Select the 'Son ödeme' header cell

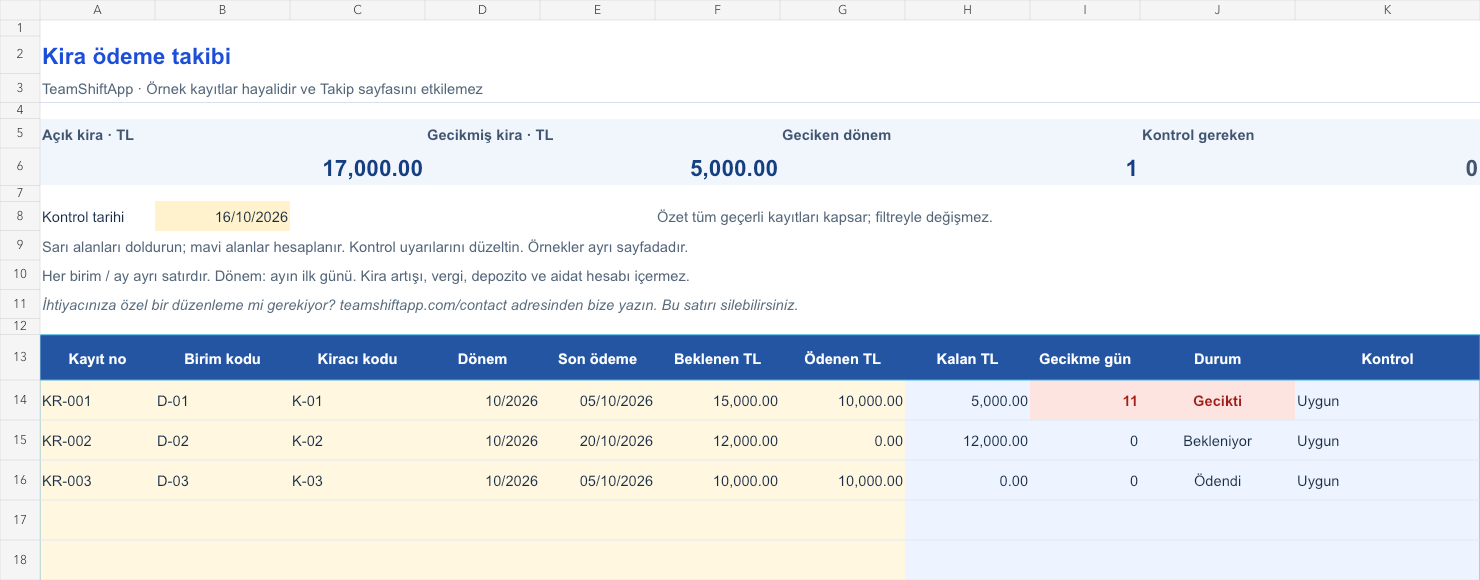point(597,359)
